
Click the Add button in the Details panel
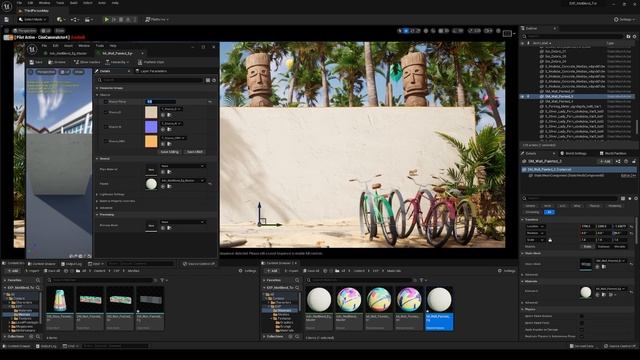click(x=605, y=162)
